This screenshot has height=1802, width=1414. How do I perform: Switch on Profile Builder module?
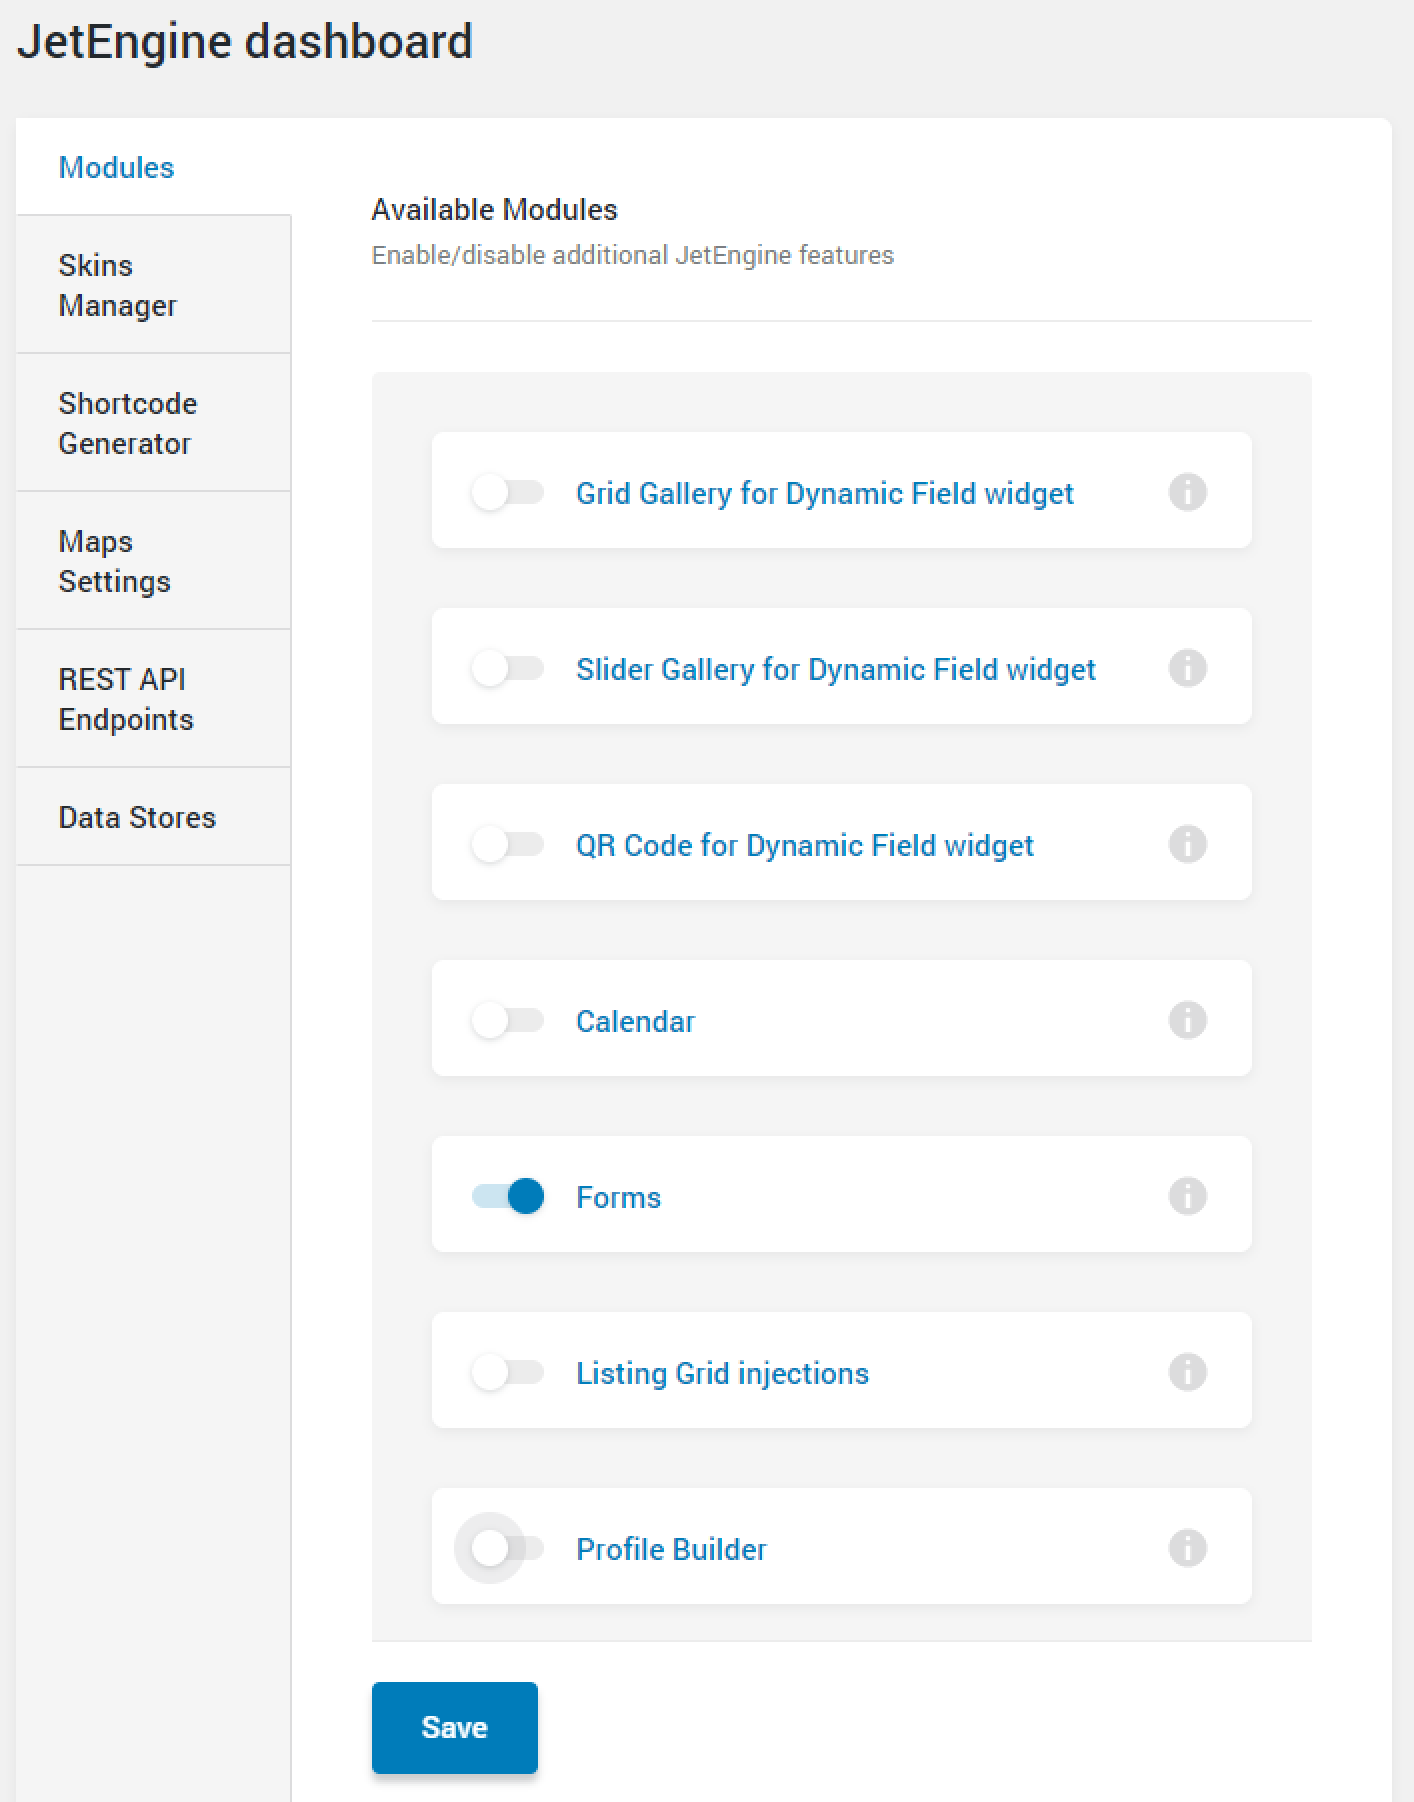(x=507, y=1548)
